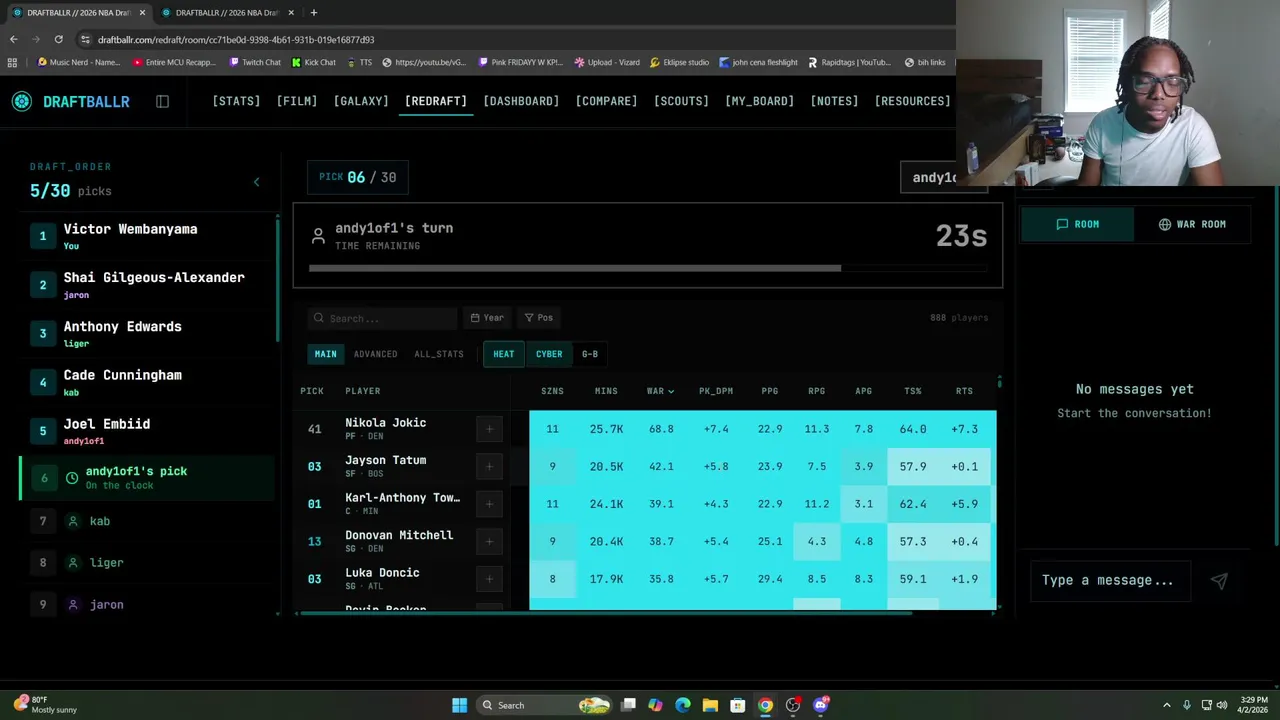This screenshot has height=720, width=1280.
Task: Click the clock icon on andy1of1's pick
Action: click(72, 478)
